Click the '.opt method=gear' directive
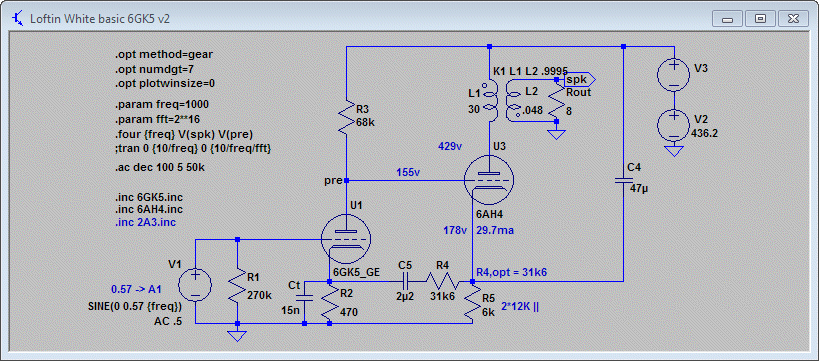The height and width of the screenshot is (361, 819). (x=163, y=54)
